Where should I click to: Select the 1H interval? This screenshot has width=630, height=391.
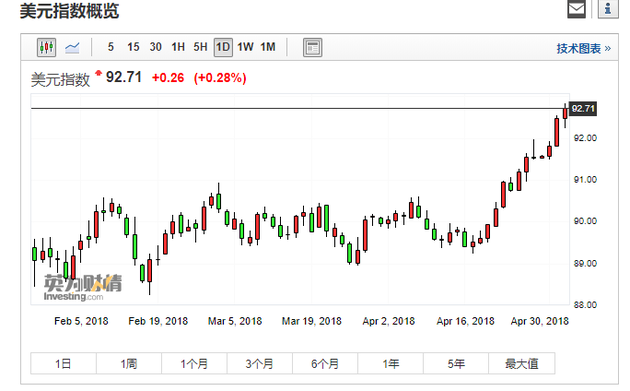(x=178, y=47)
